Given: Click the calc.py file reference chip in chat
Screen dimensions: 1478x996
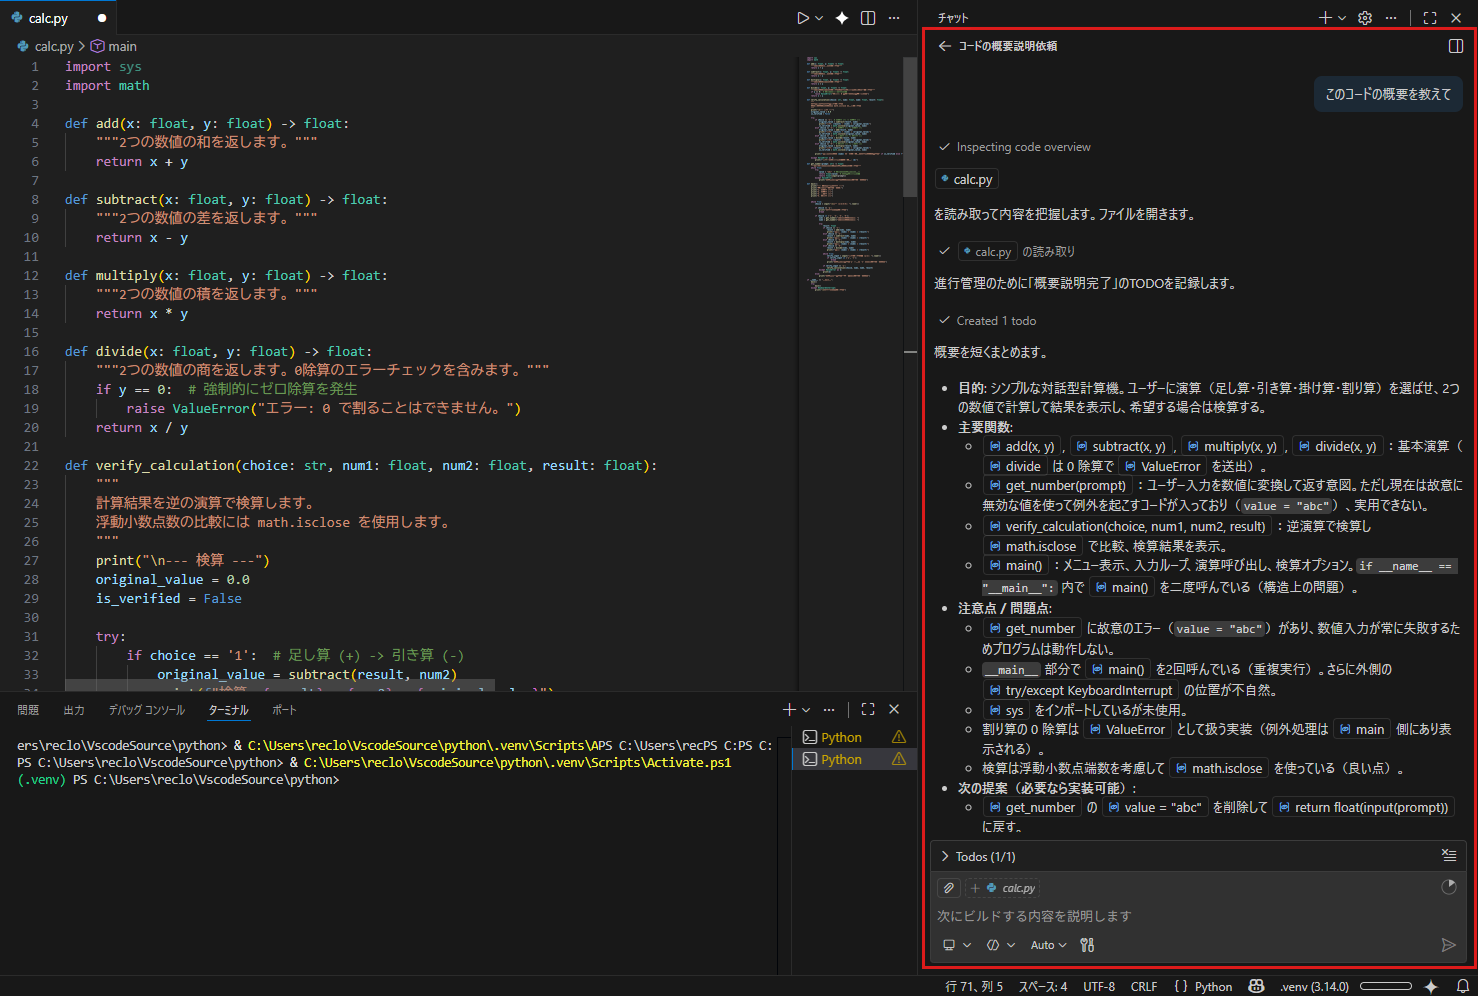Looking at the screenshot, I should point(966,179).
